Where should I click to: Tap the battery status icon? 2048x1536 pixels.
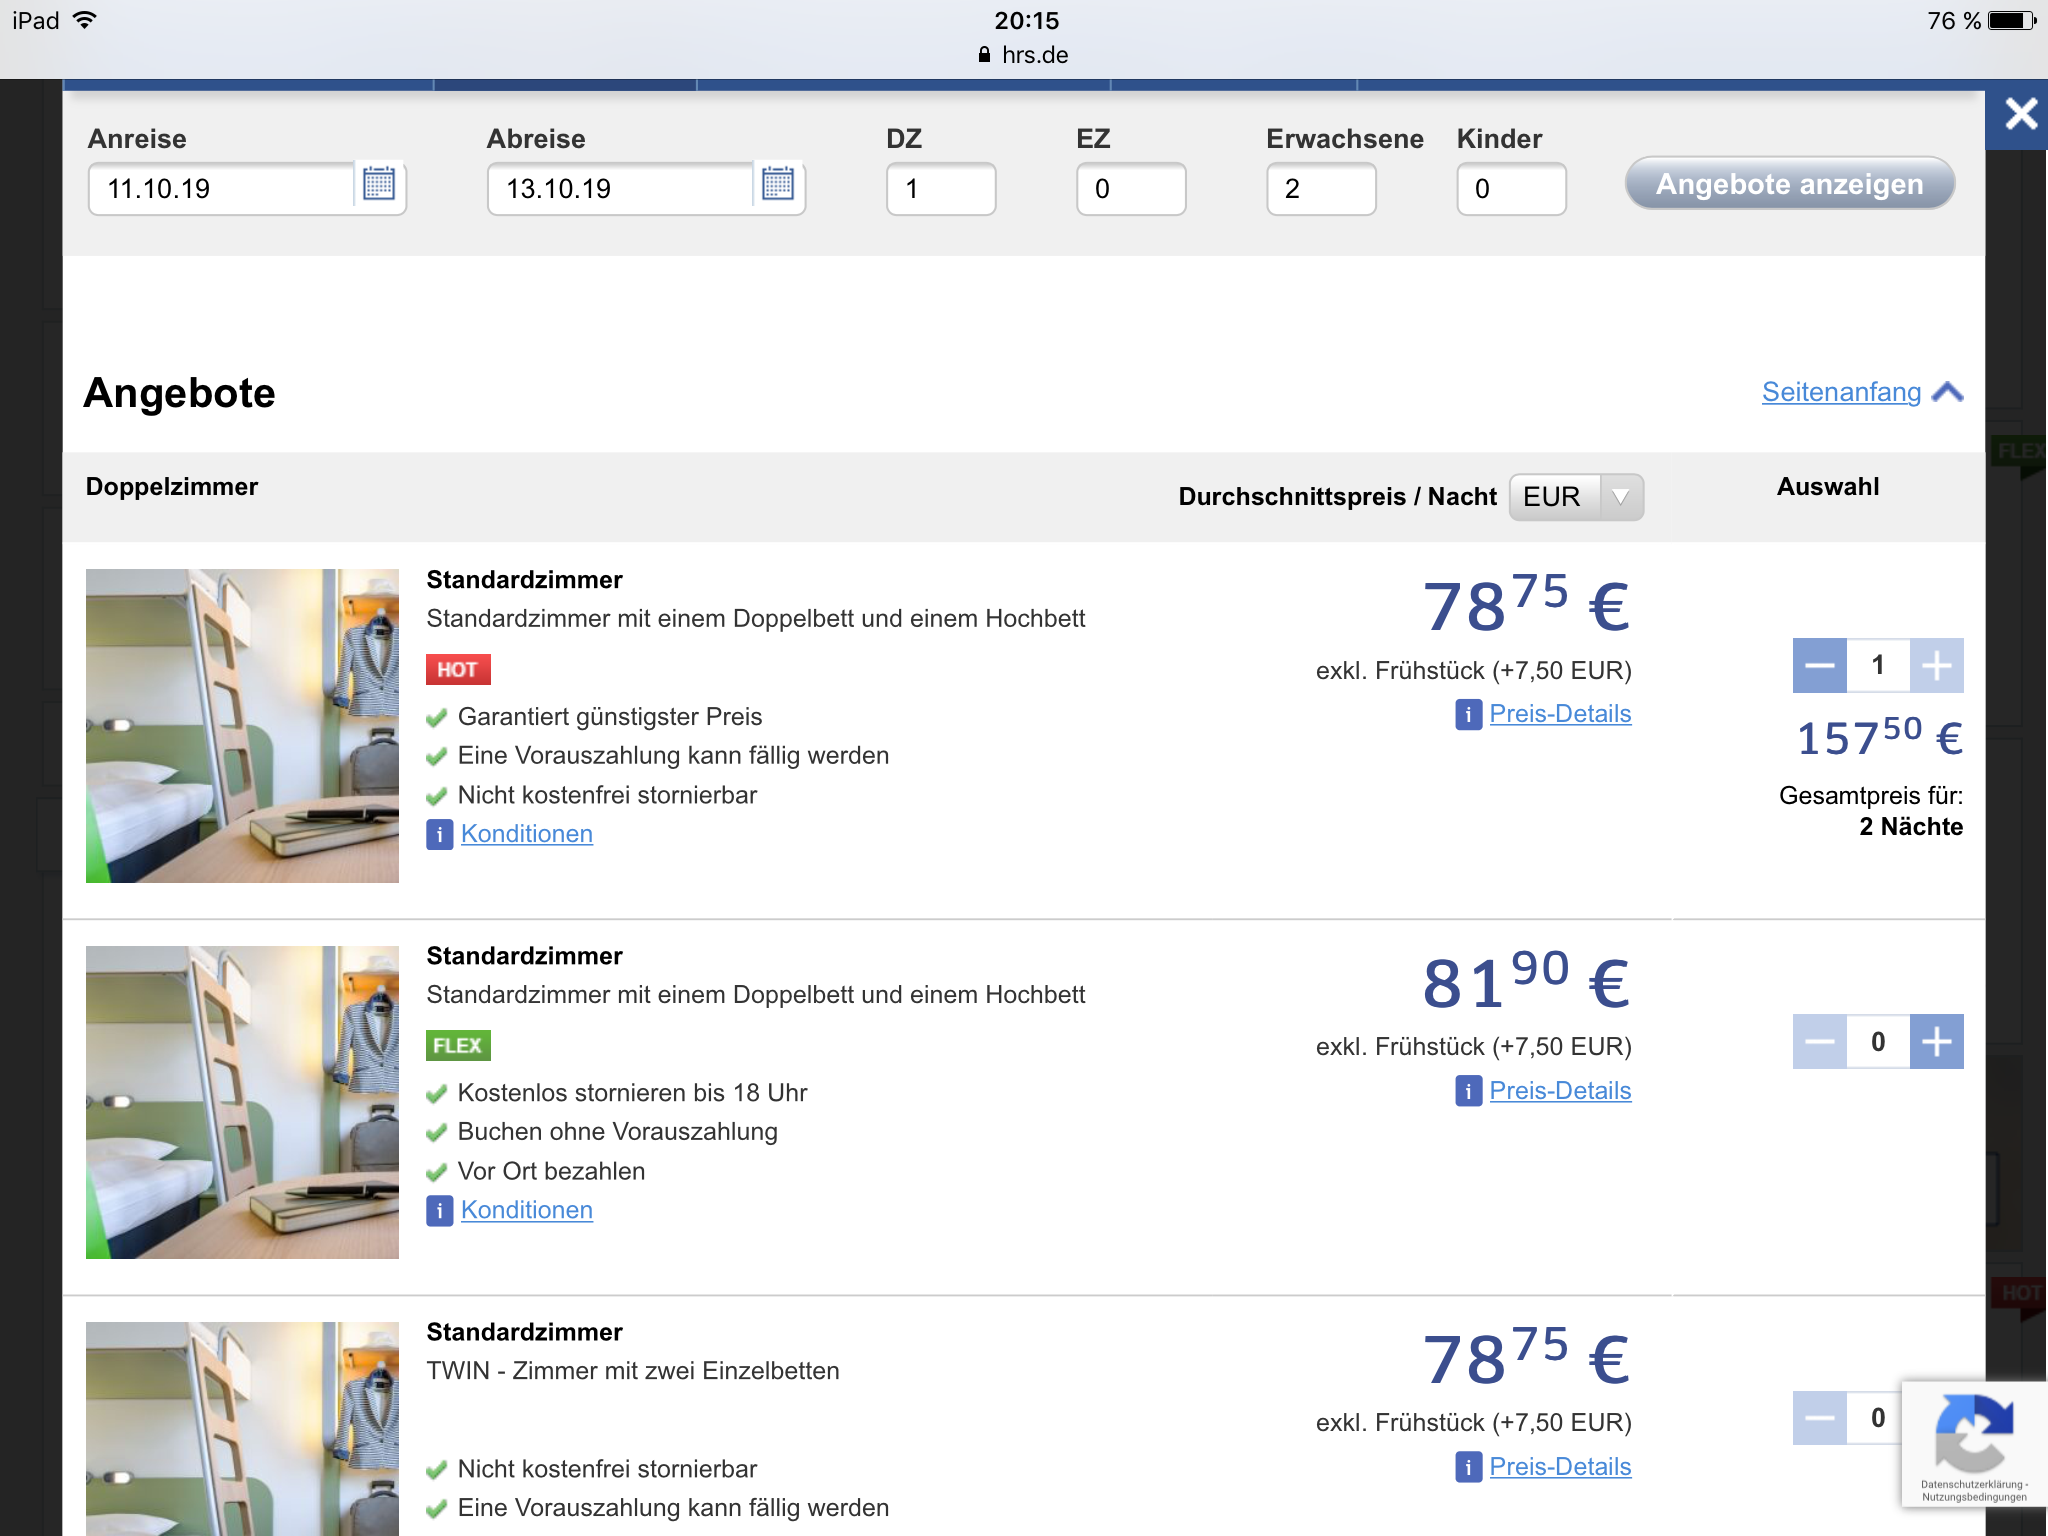coord(2012,21)
